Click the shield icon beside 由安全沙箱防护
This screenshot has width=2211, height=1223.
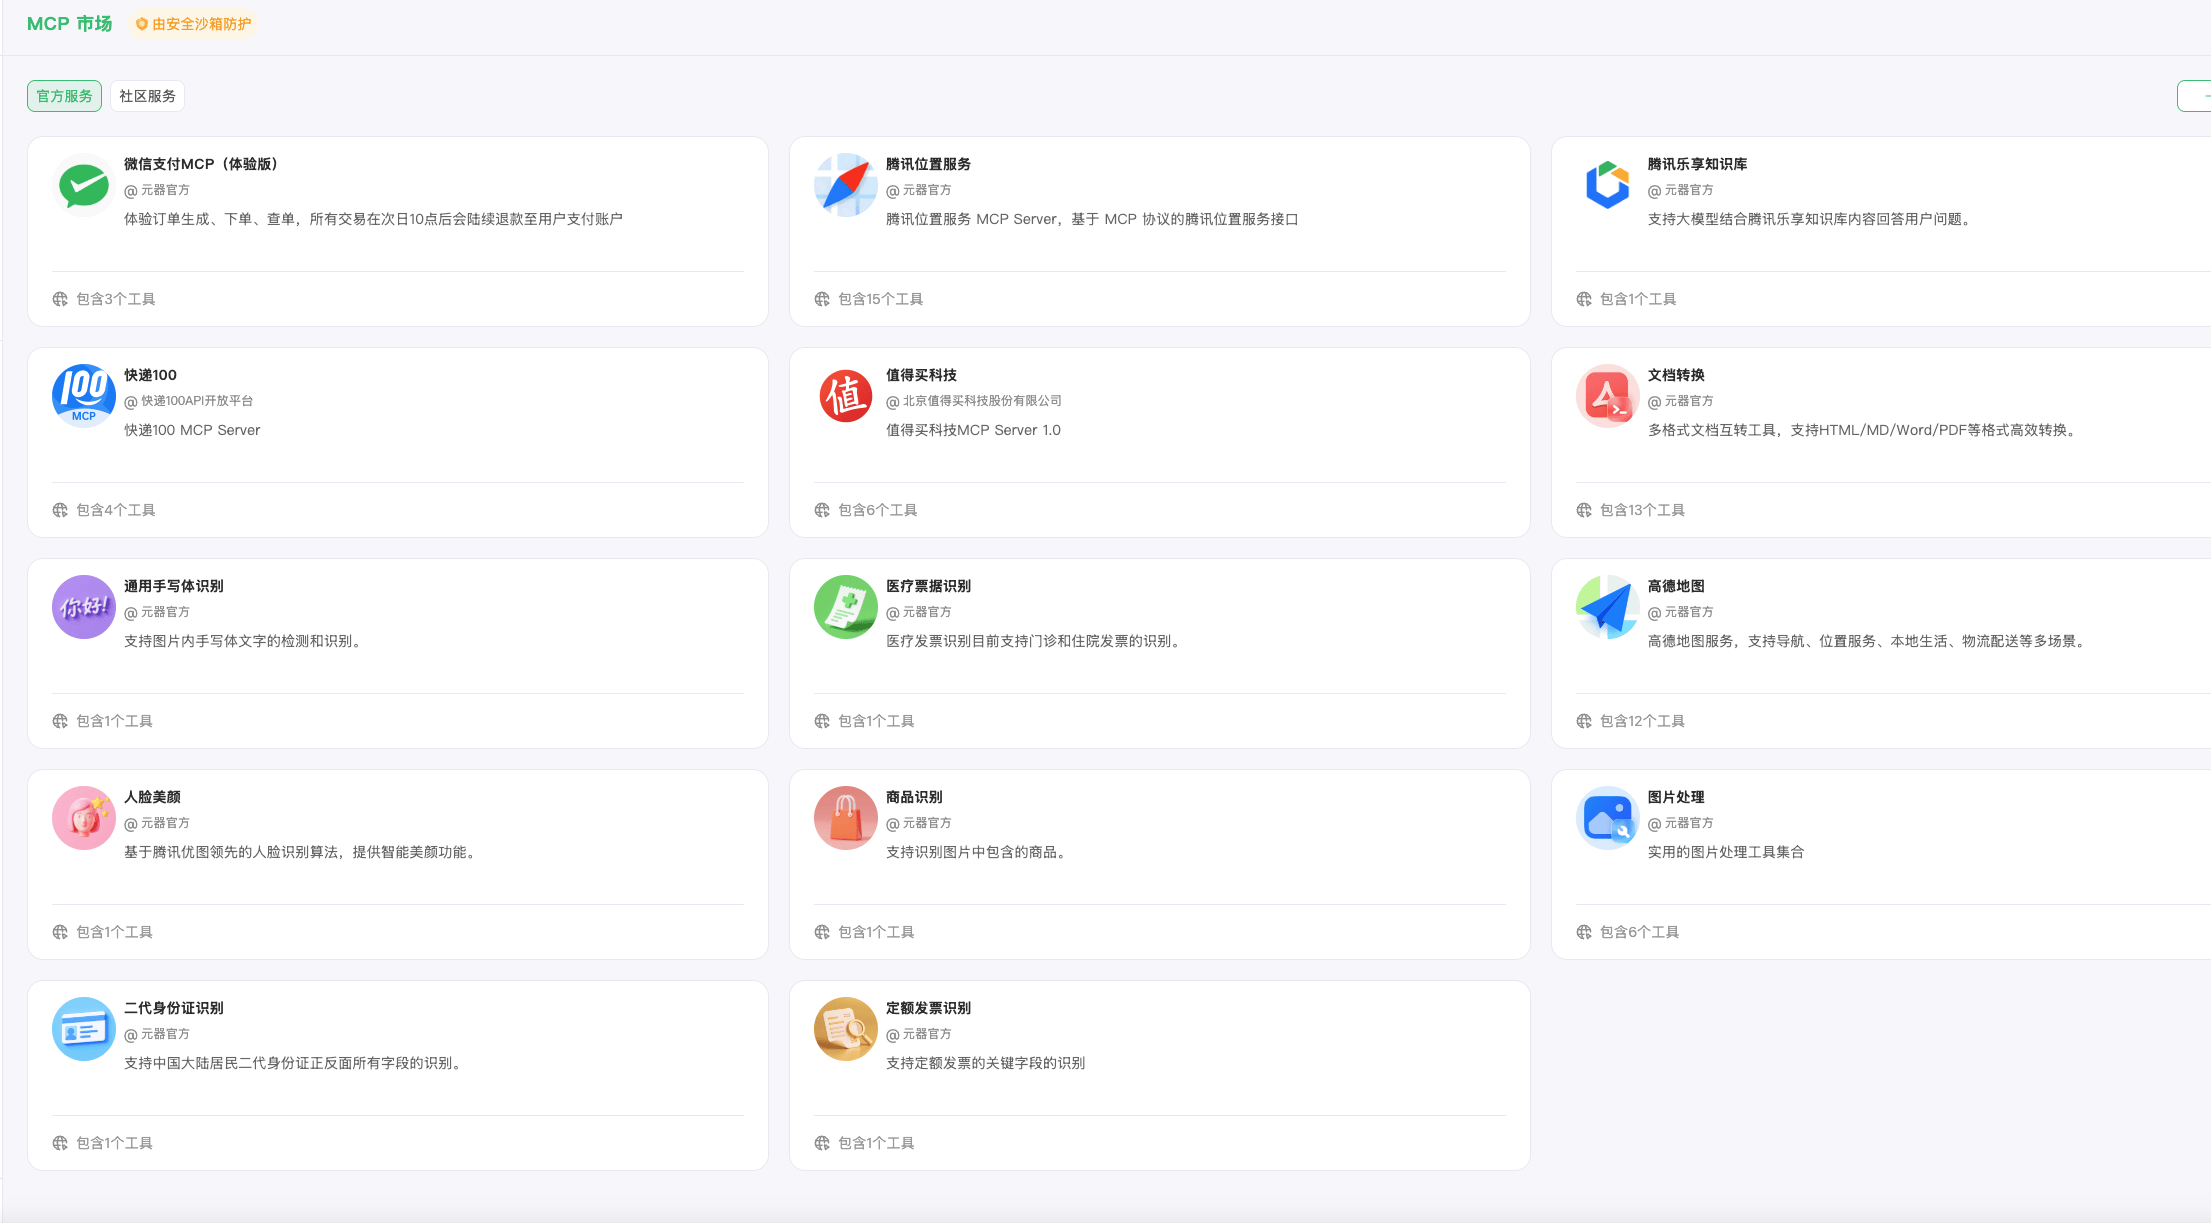(x=142, y=24)
